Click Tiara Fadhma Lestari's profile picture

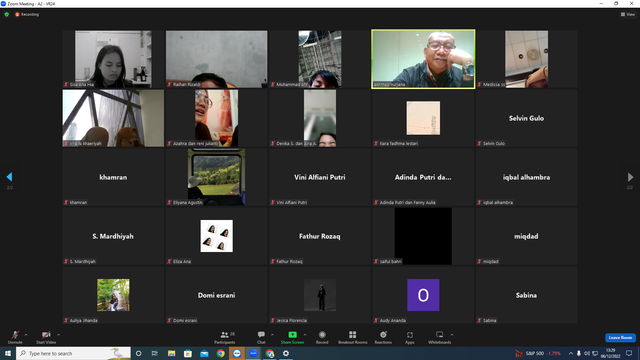tap(423, 118)
